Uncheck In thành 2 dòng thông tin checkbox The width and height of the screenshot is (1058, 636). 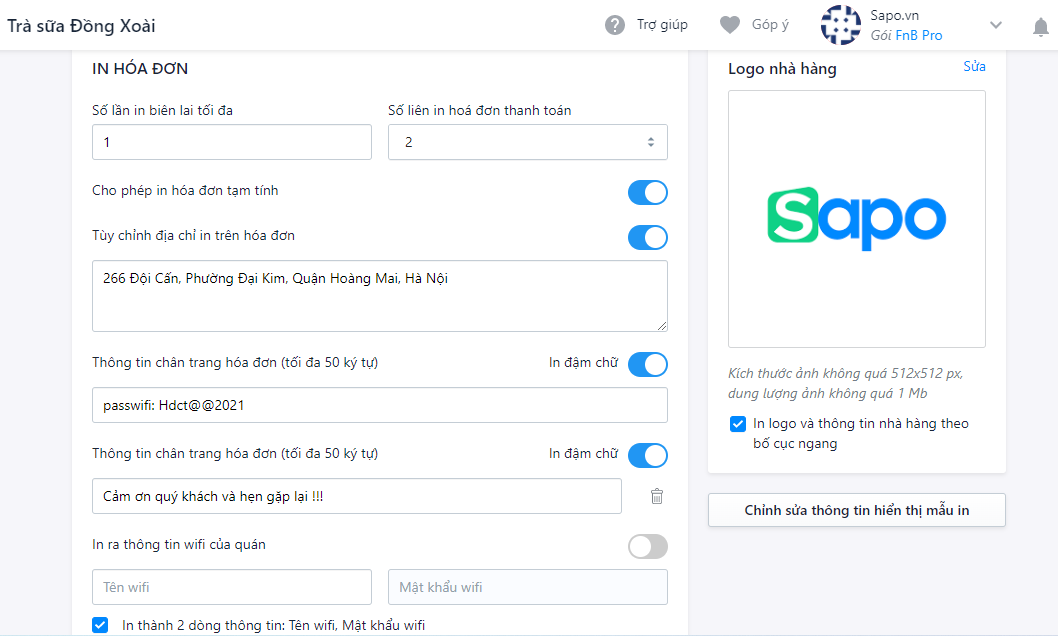tap(100, 625)
